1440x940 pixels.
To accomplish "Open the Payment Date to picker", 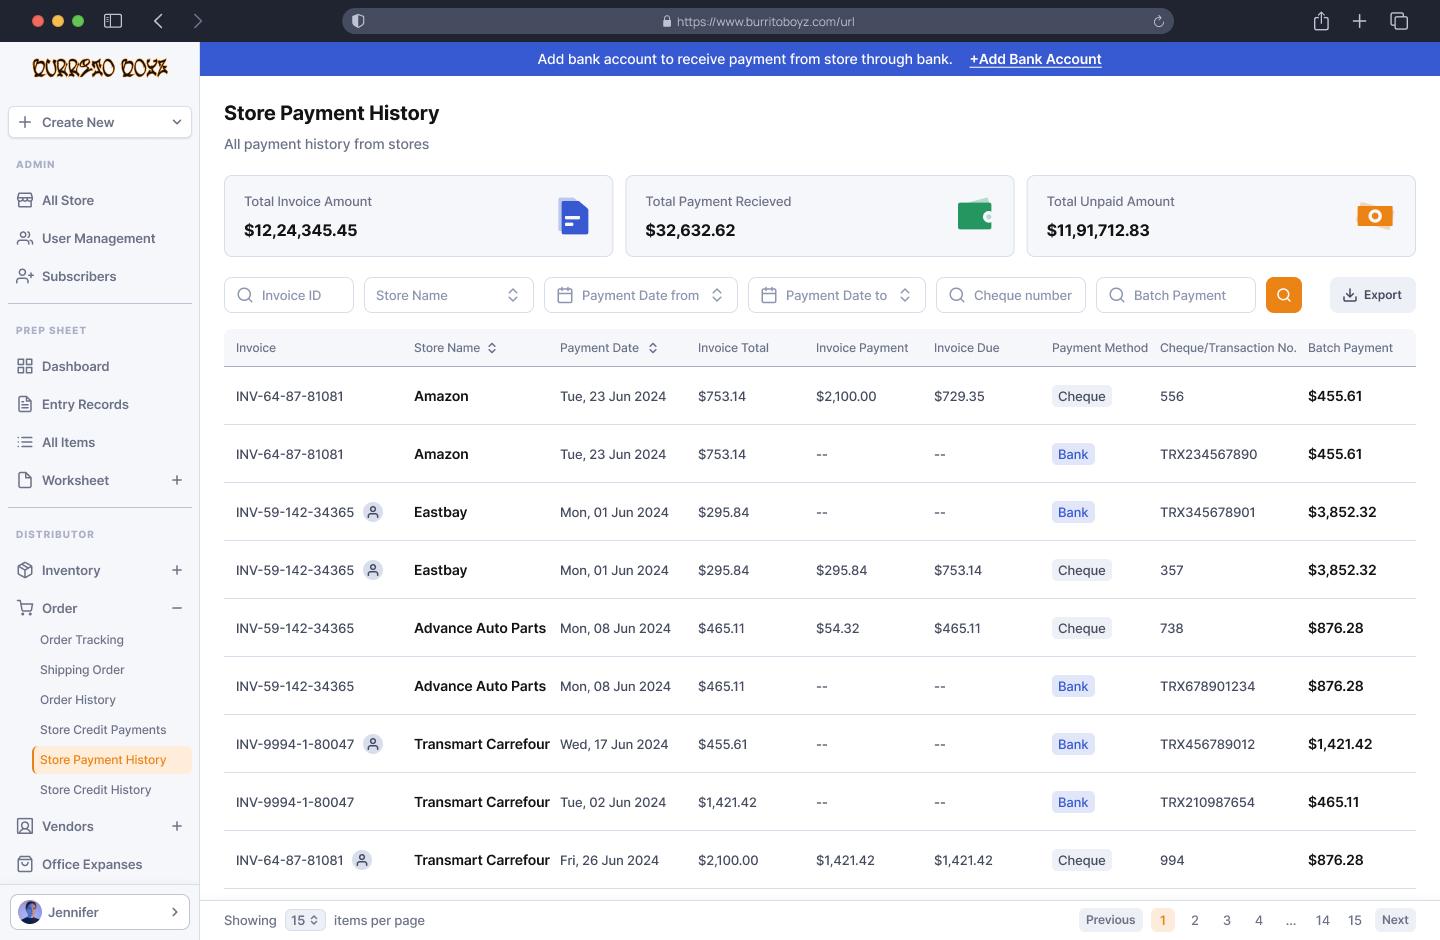I will 837,295.
